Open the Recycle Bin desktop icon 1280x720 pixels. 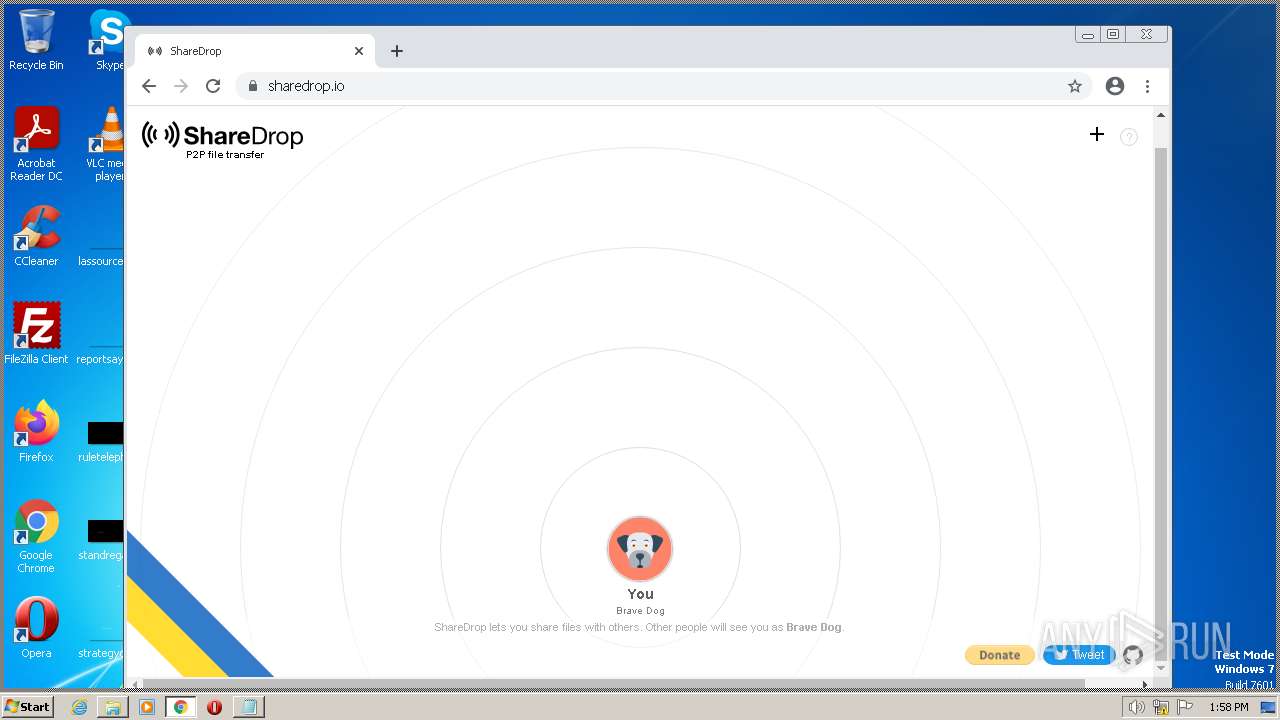coord(36,41)
